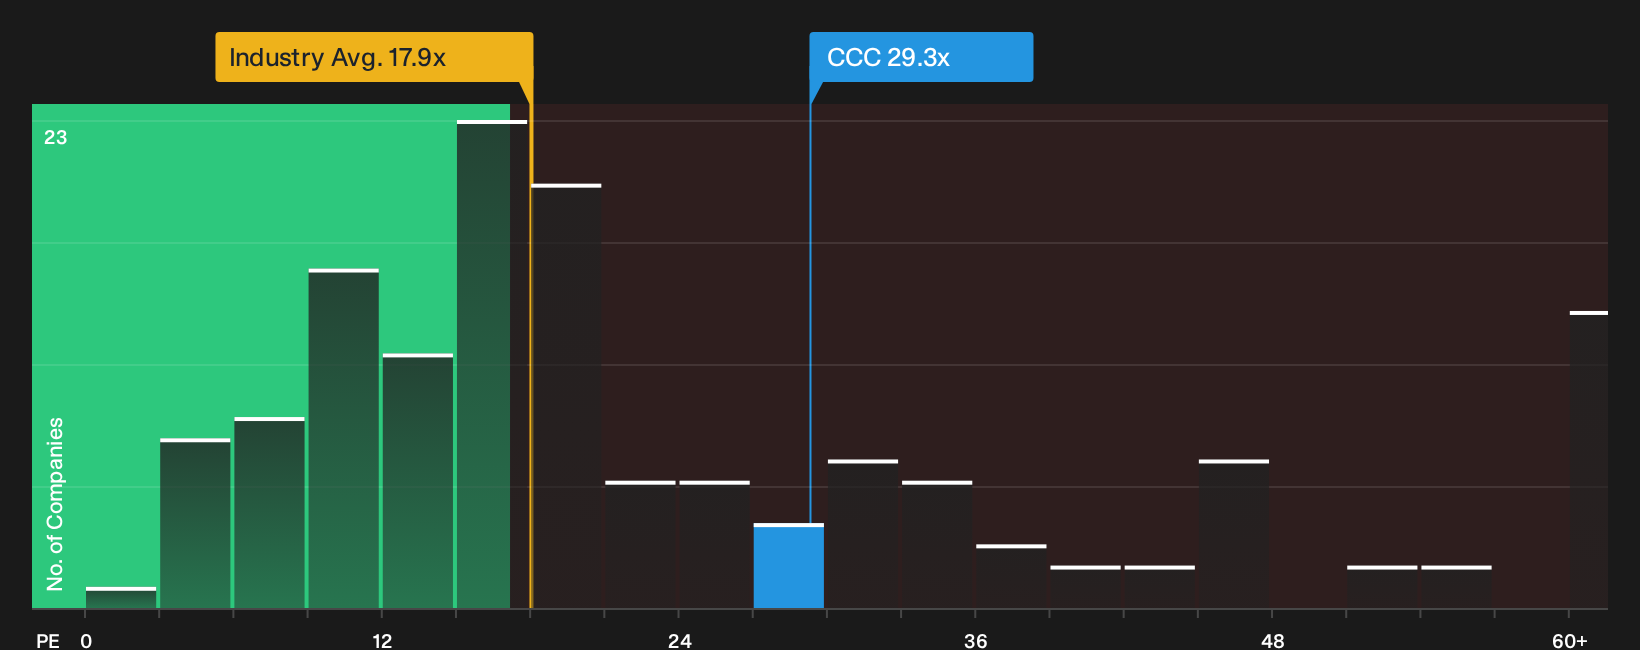Select the highlighted blue CCC histogram bar
Image resolution: width=1640 pixels, height=650 pixels.
789,566
